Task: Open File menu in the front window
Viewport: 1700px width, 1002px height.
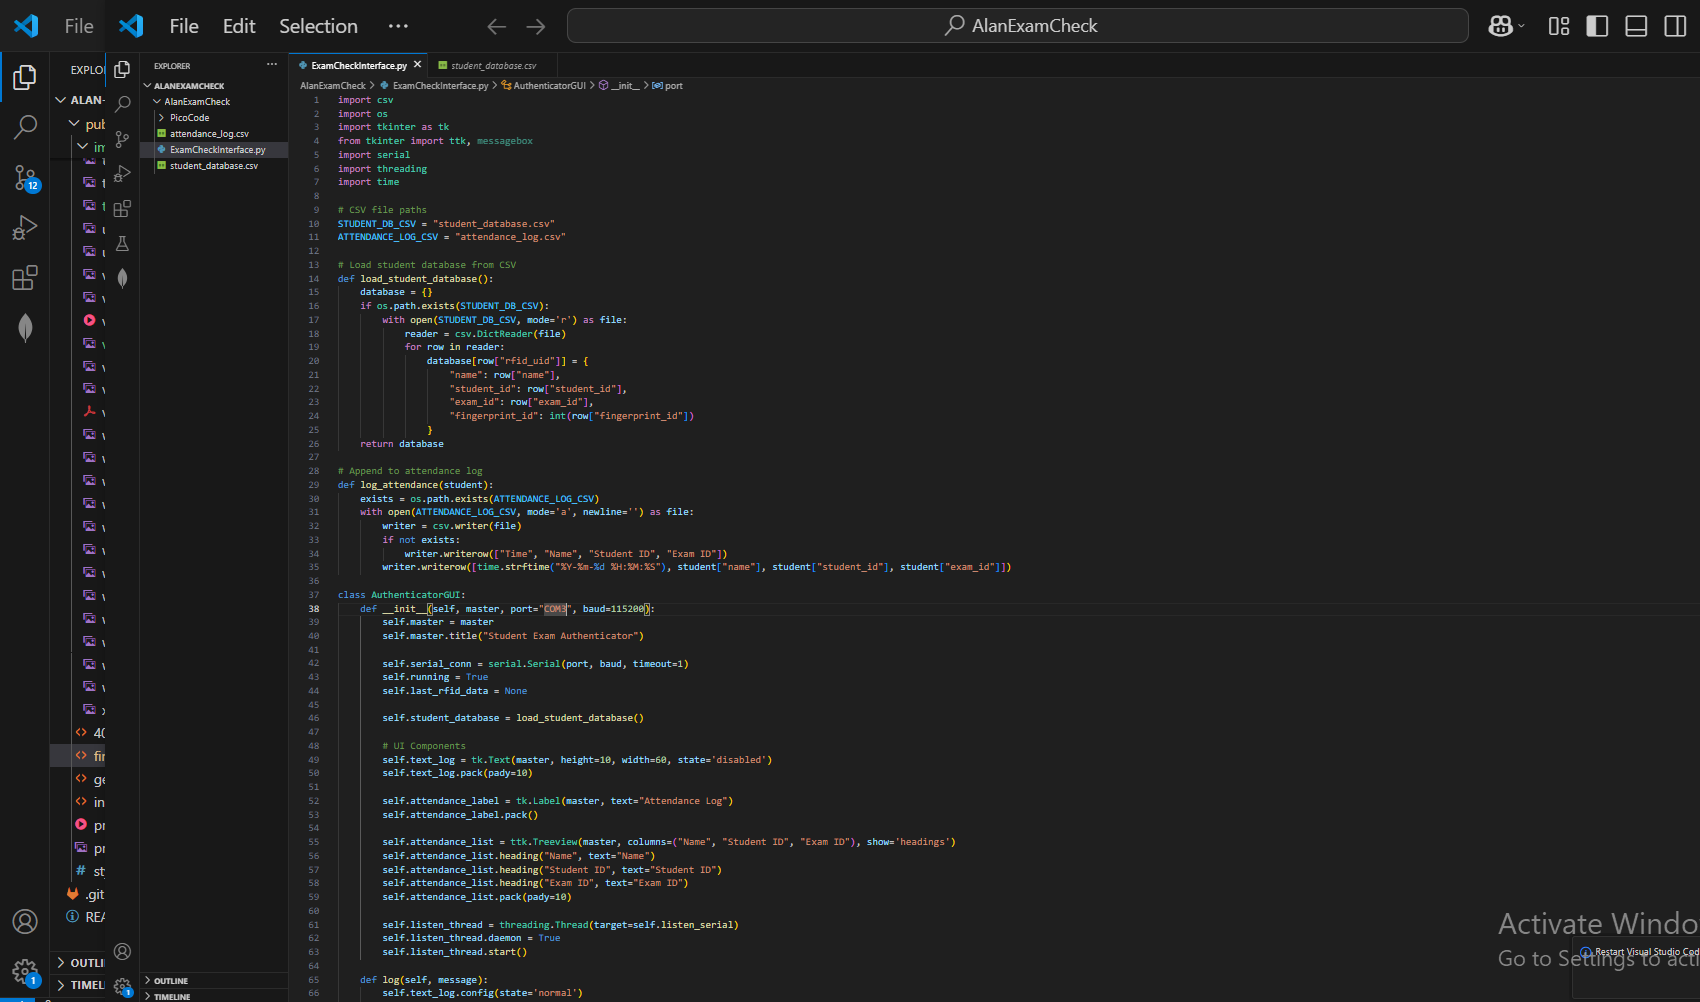Action: pos(184,26)
